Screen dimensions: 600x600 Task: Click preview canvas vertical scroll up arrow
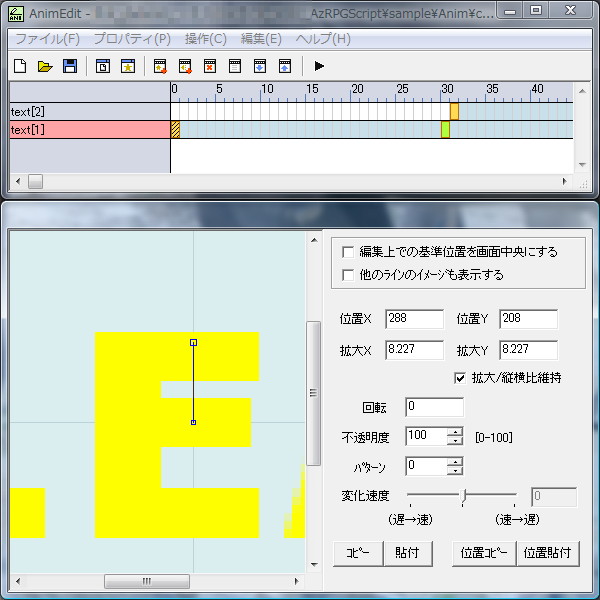coord(314,240)
